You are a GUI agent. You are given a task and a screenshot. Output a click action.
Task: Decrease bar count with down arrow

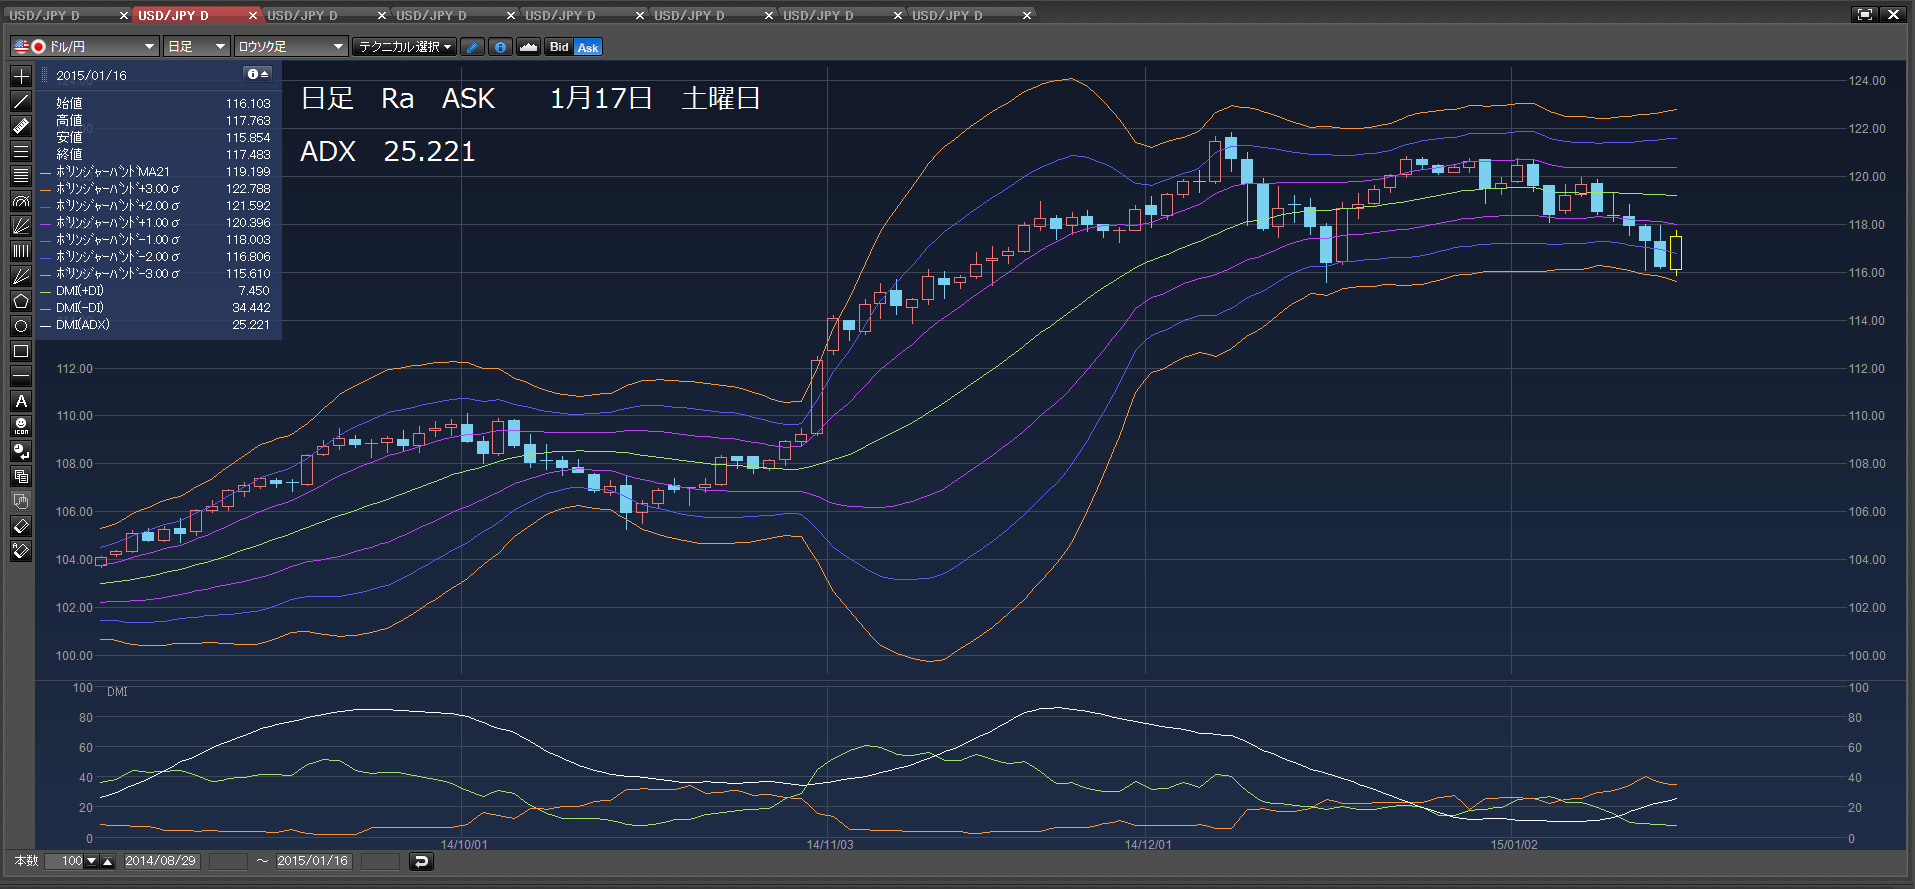(x=92, y=861)
